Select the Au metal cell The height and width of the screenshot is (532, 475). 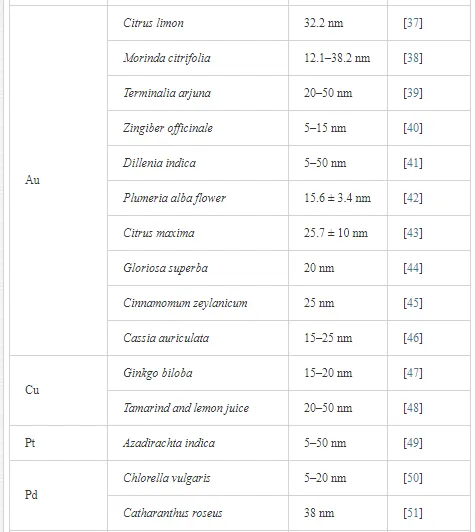coord(58,180)
